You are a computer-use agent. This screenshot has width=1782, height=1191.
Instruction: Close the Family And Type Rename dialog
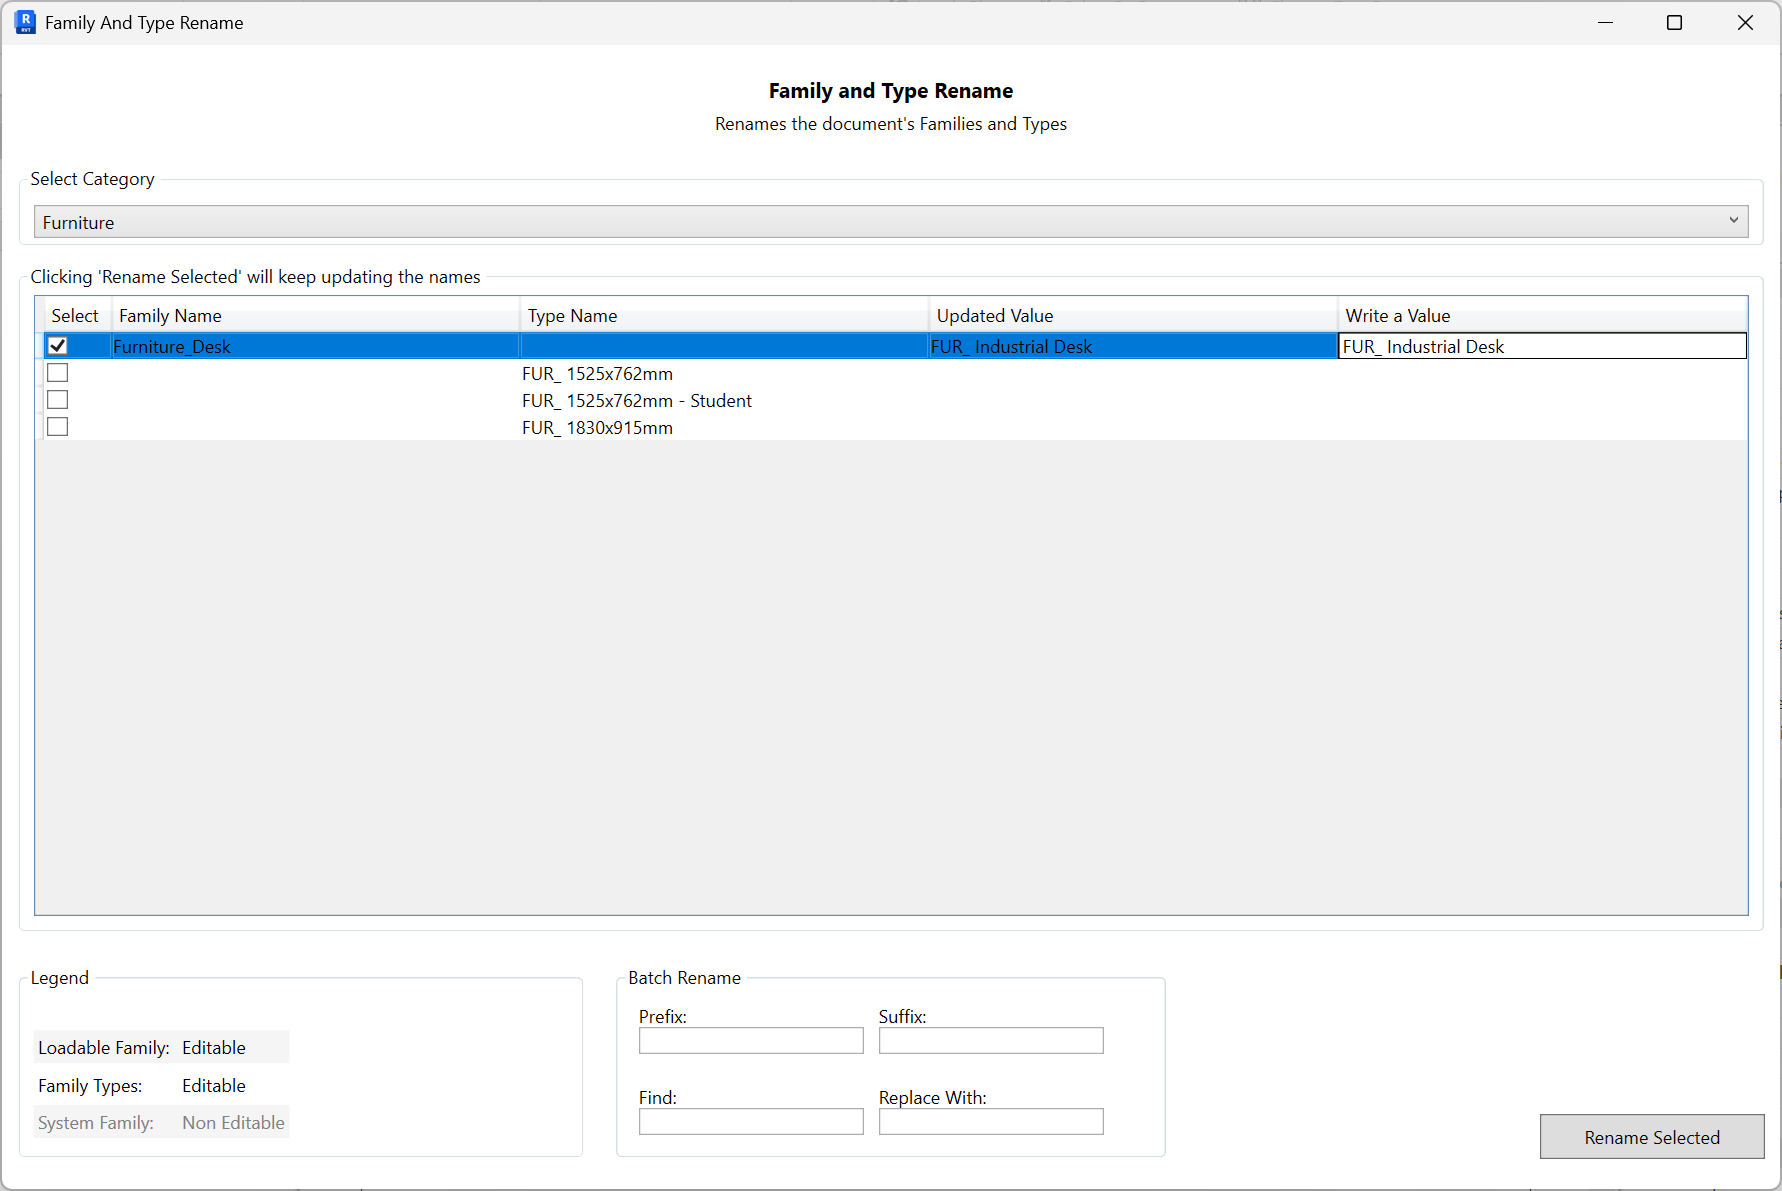pos(1745,22)
